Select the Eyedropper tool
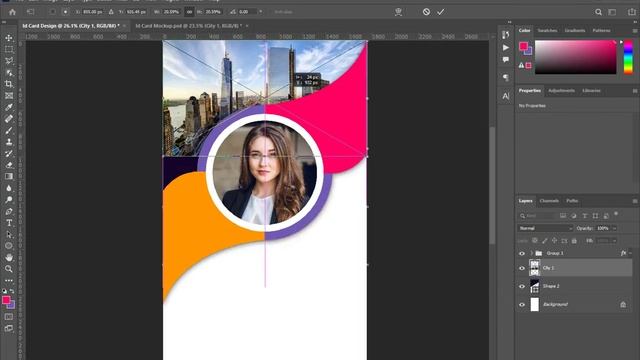Viewport: 640px width, 360px height. tap(9, 107)
